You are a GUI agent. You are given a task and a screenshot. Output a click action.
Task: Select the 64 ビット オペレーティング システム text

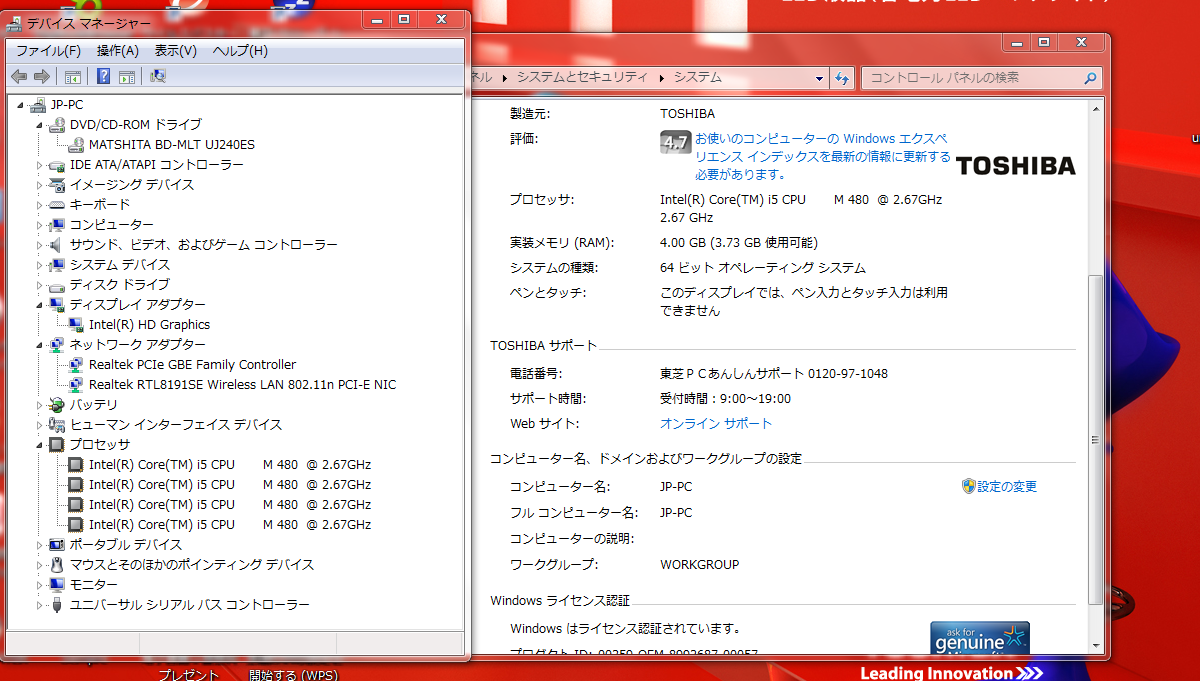(763, 268)
